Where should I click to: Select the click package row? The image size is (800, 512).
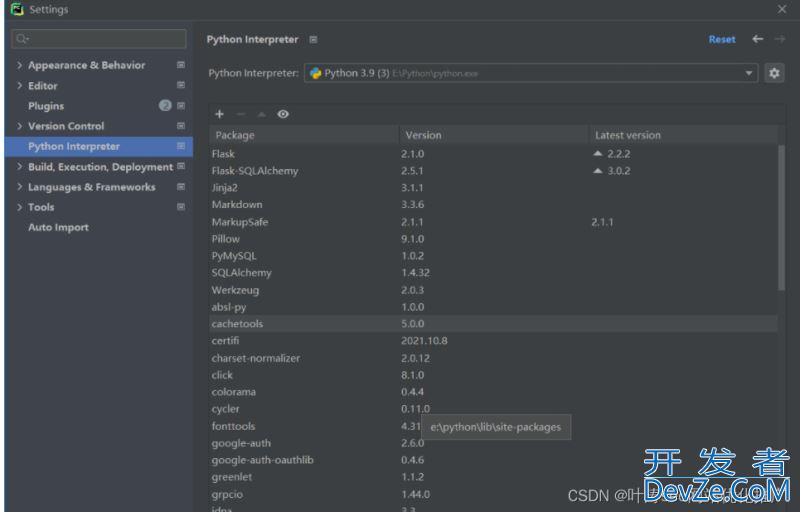(493, 375)
